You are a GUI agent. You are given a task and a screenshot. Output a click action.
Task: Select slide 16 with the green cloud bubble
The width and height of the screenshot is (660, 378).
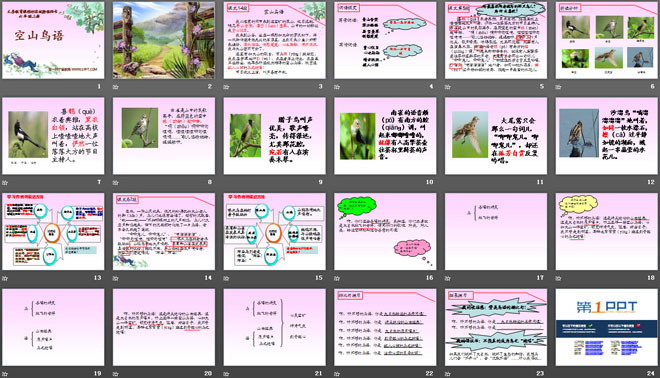[x=385, y=232]
